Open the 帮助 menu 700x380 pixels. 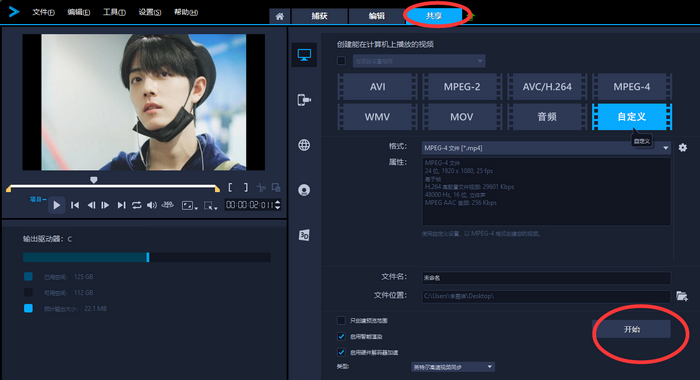[x=186, y=12]
